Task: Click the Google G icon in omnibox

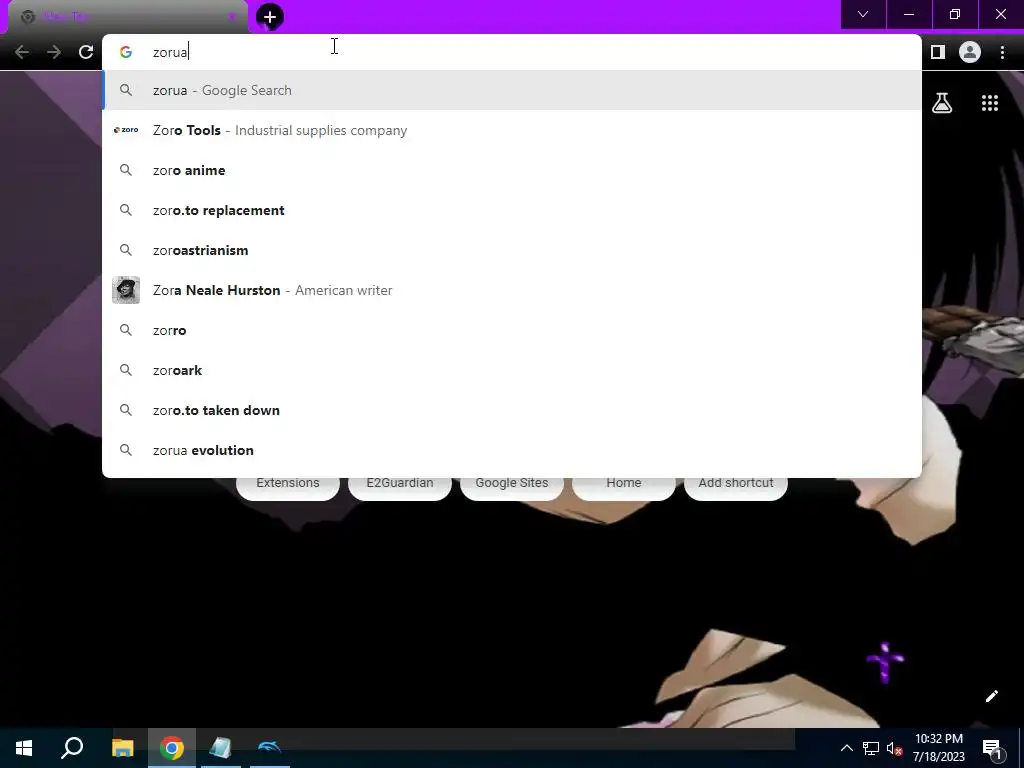Action: point(126,52)
